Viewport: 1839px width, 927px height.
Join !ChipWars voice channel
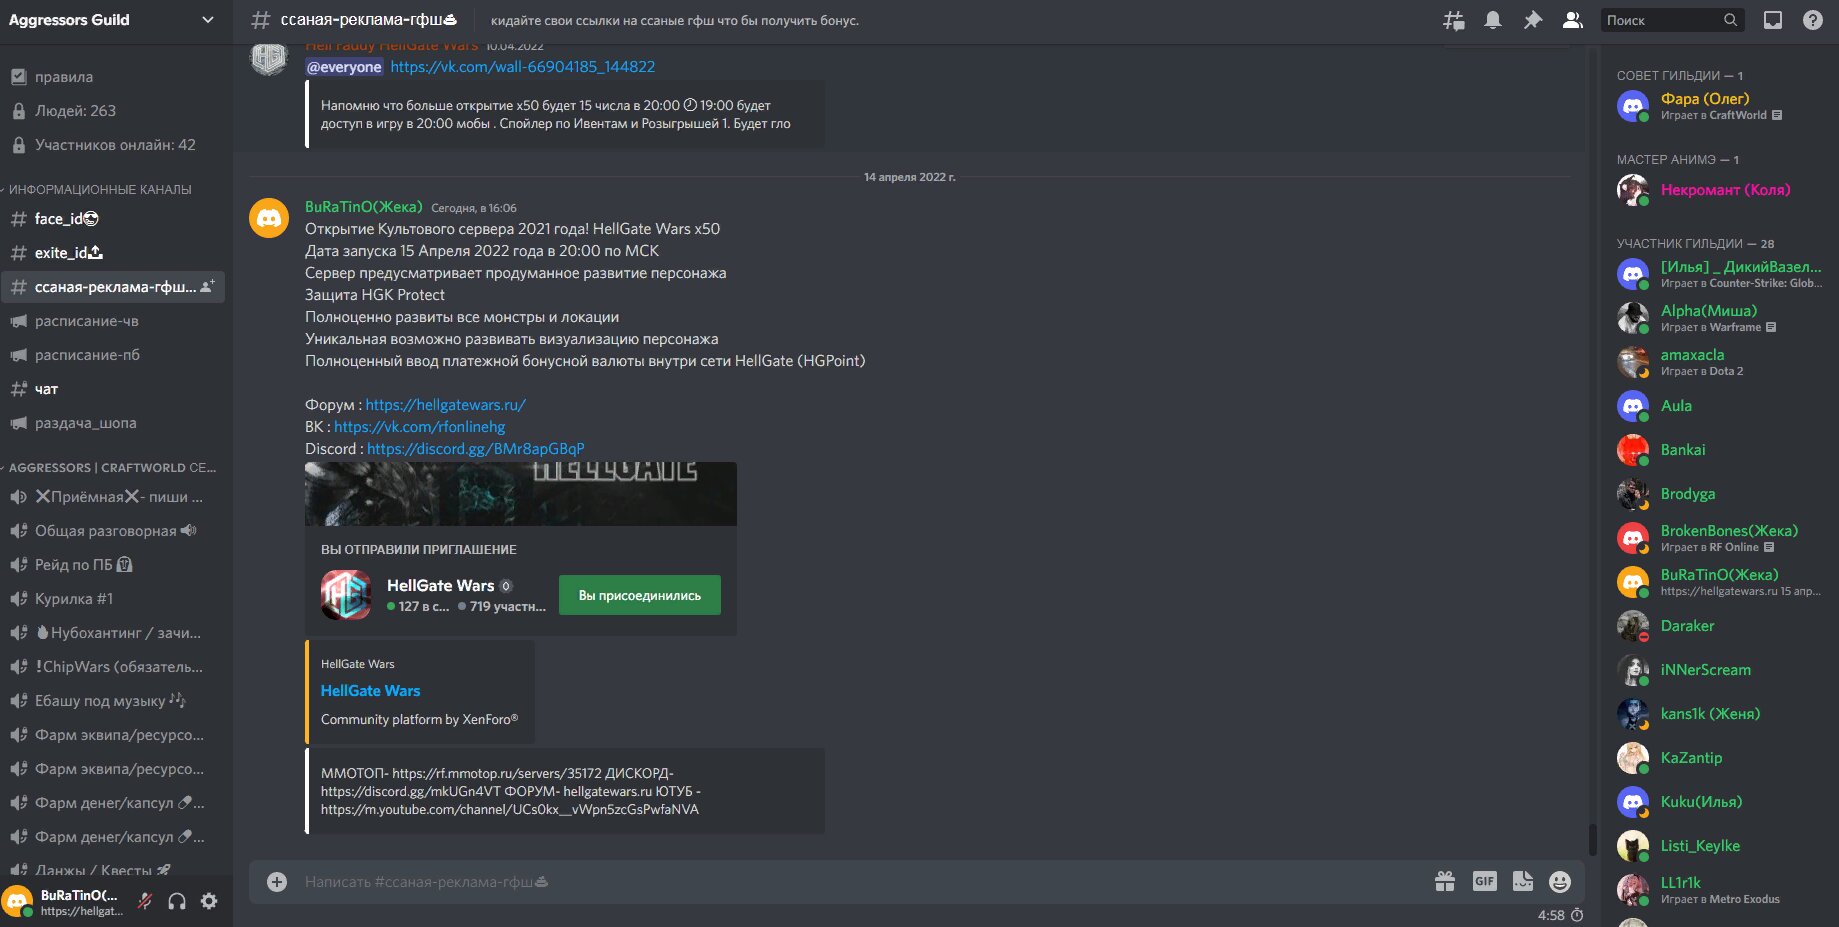click(x=112, y=667)
